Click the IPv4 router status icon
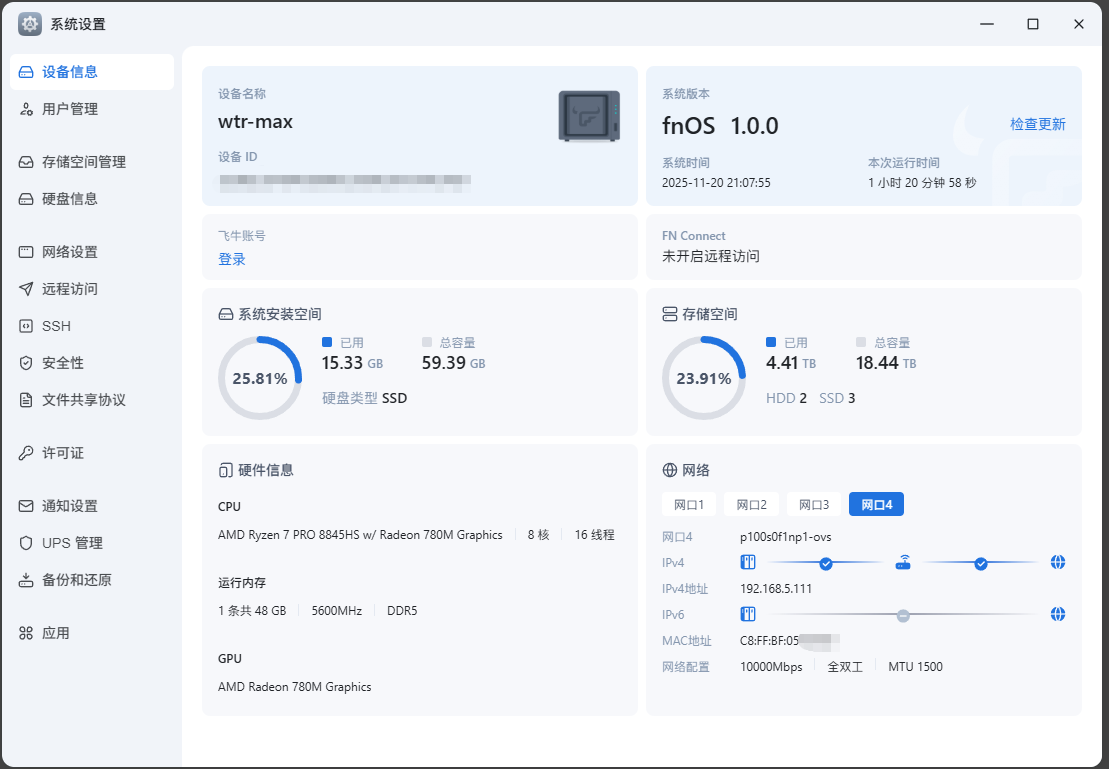This screenshot has width=1109, height=769. click(x=903, y=563)
